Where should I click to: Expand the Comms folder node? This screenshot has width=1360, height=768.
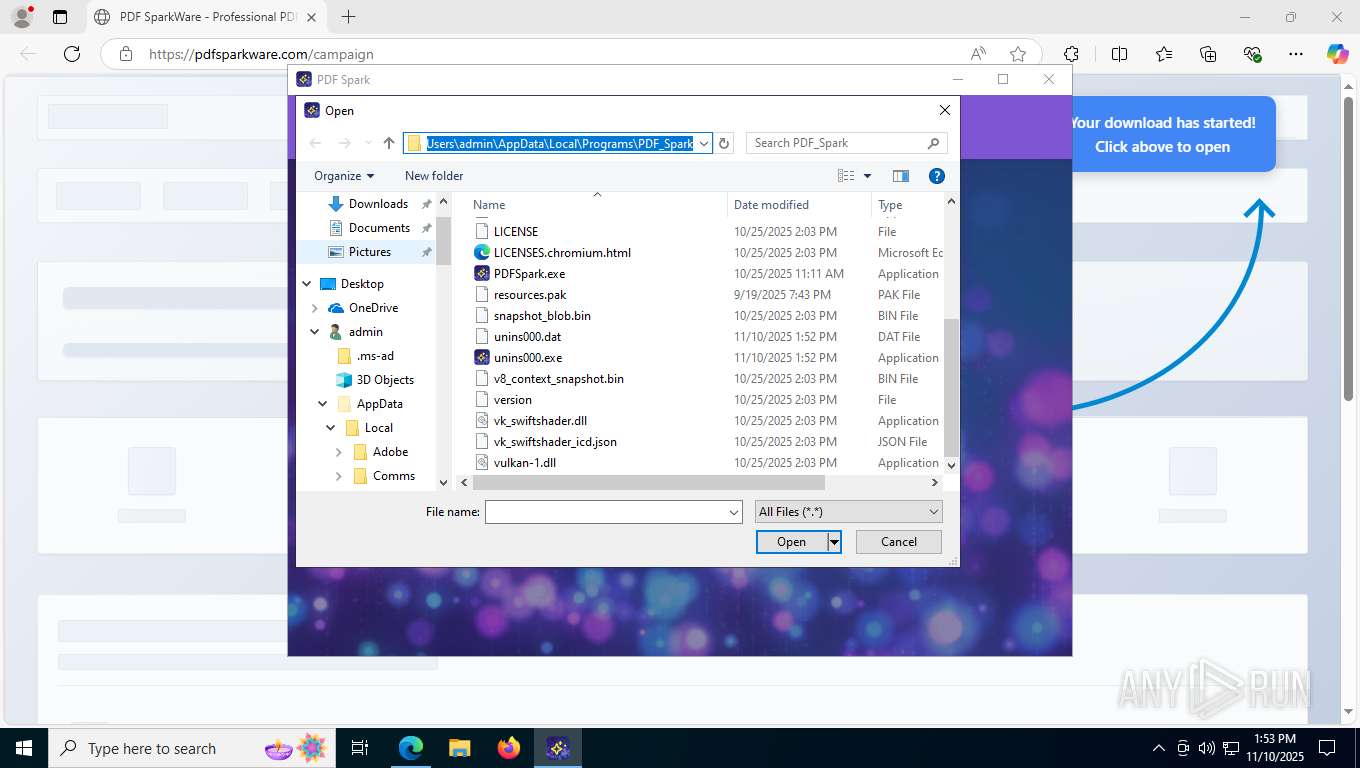click(339, 476)
